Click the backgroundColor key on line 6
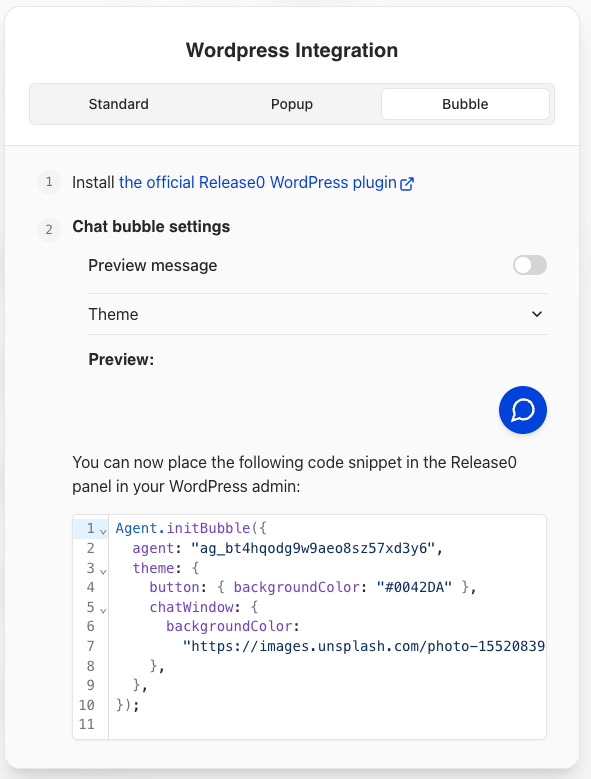 [229, 626]
